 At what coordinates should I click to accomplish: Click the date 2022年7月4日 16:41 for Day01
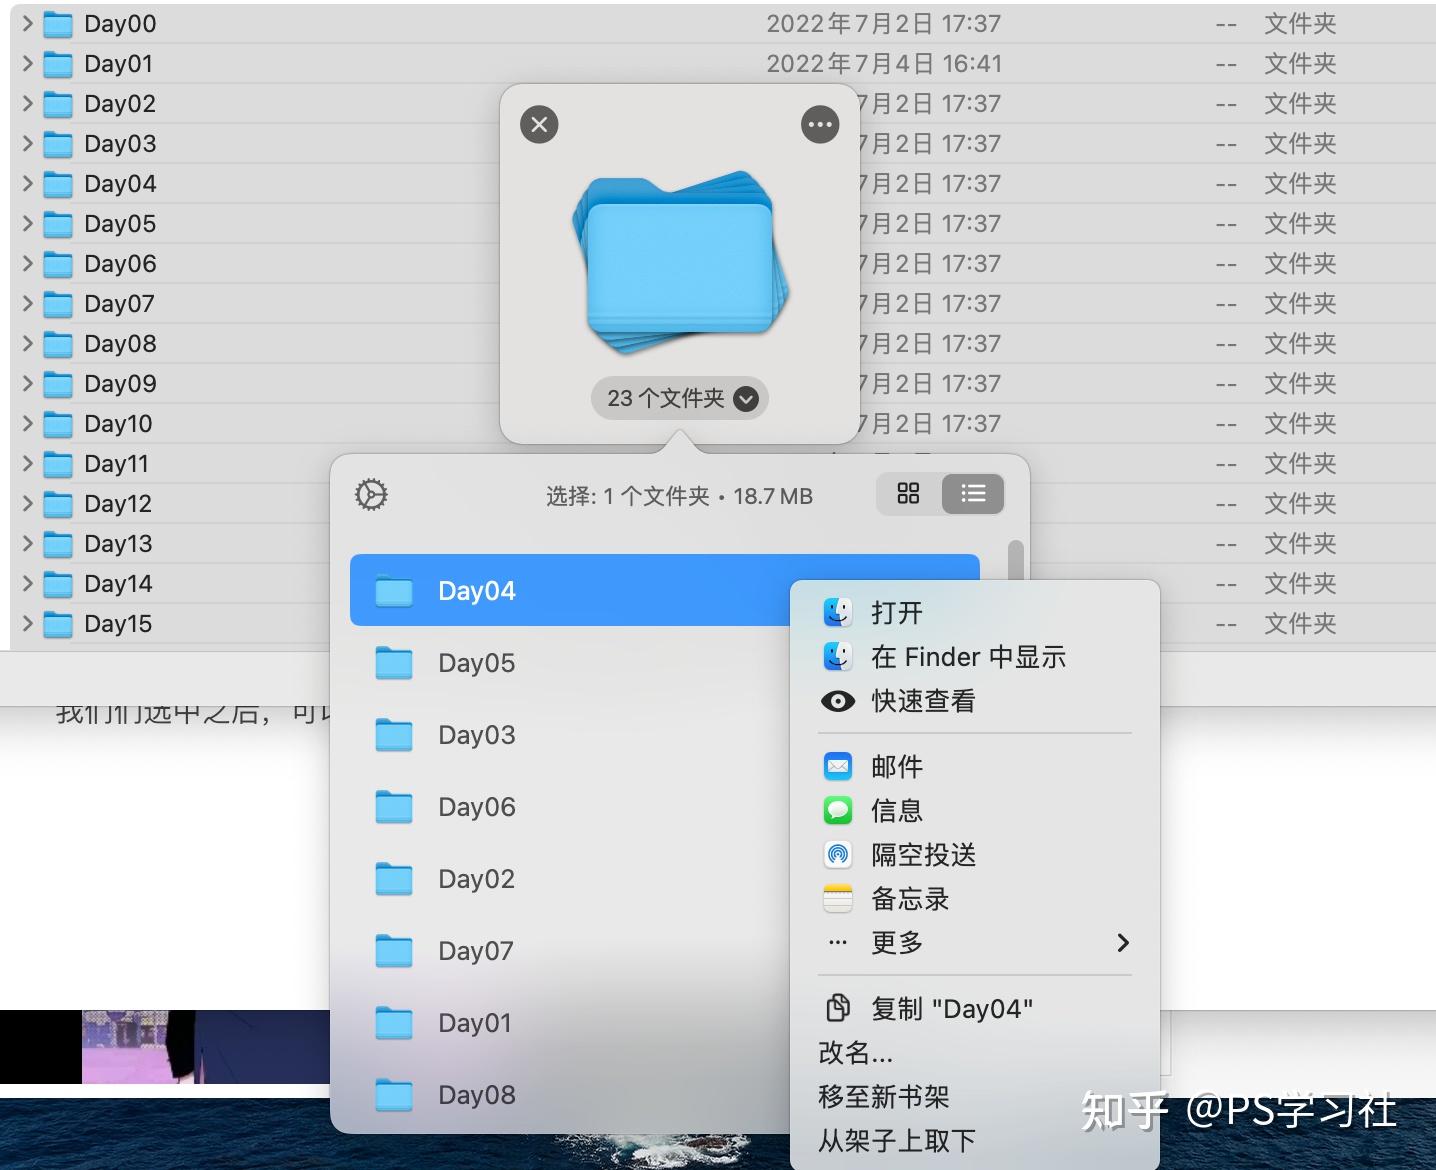[x=884, y=64]
